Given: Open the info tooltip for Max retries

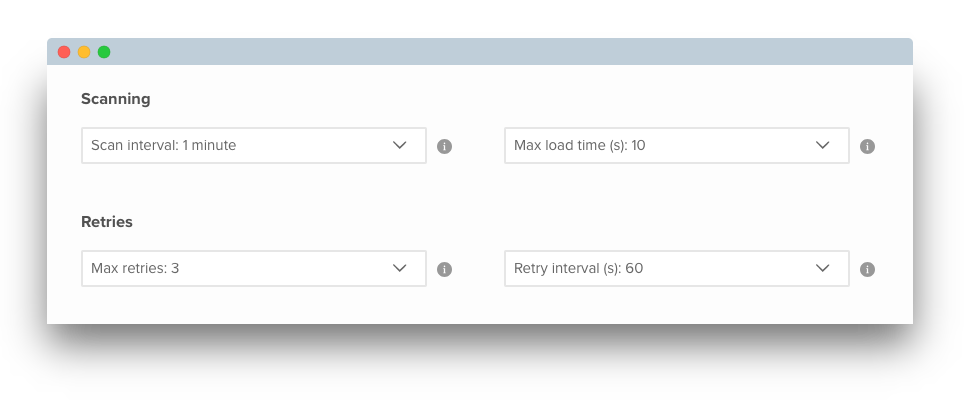Looking at the screenshot, I should pyautogui.click(x=444, y=270).
